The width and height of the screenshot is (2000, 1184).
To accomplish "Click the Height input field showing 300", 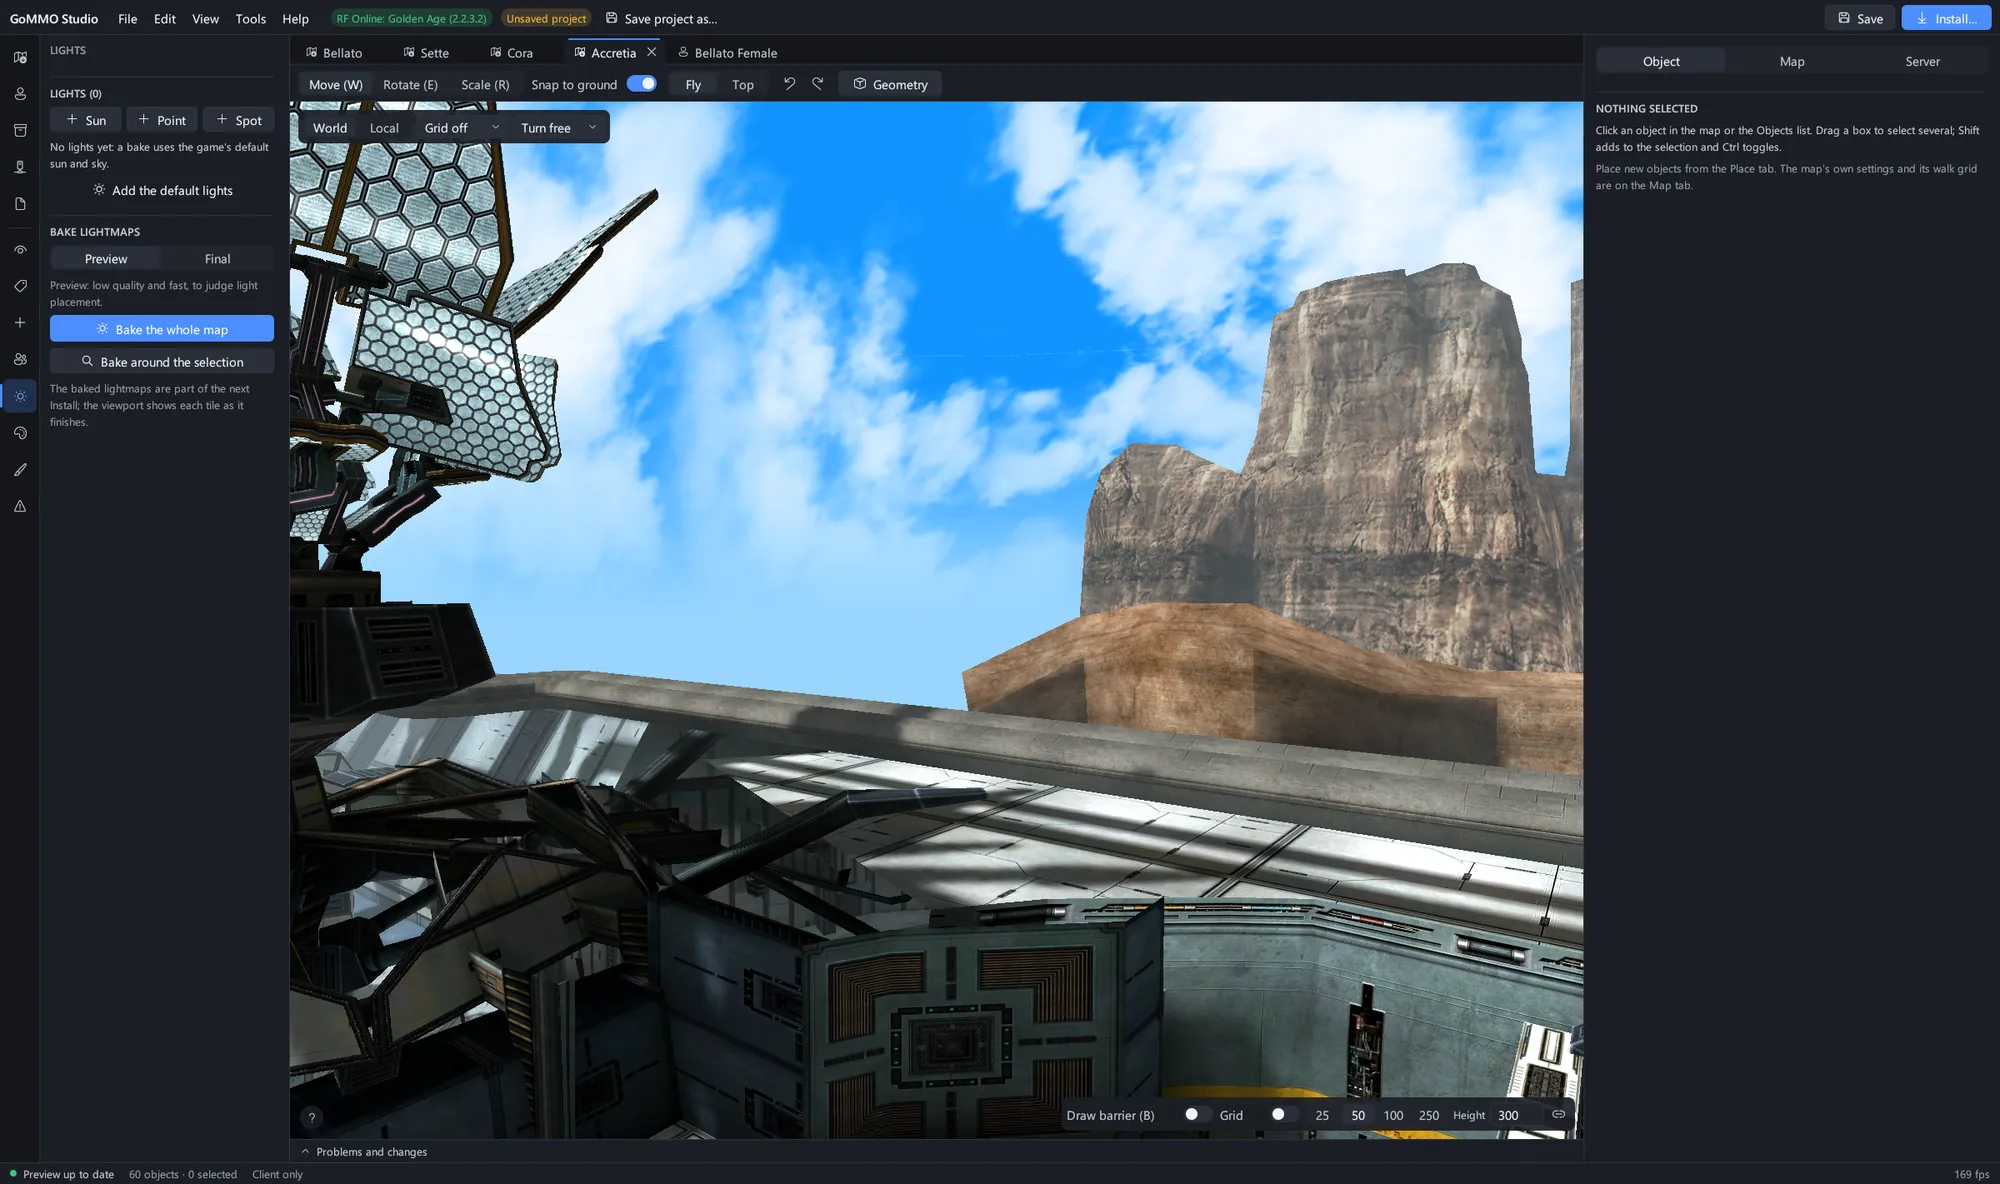I will click(1514, 1115).
